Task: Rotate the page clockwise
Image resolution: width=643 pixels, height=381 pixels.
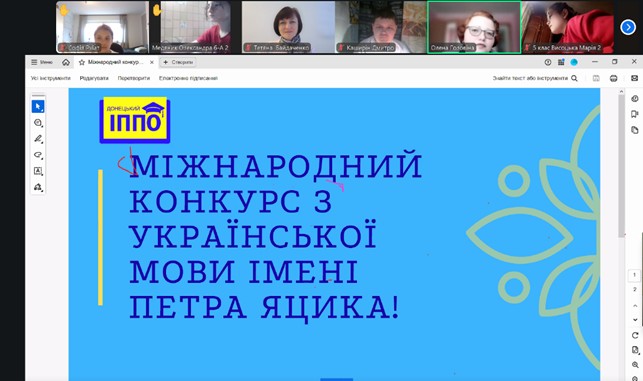Action: [635, 335]
